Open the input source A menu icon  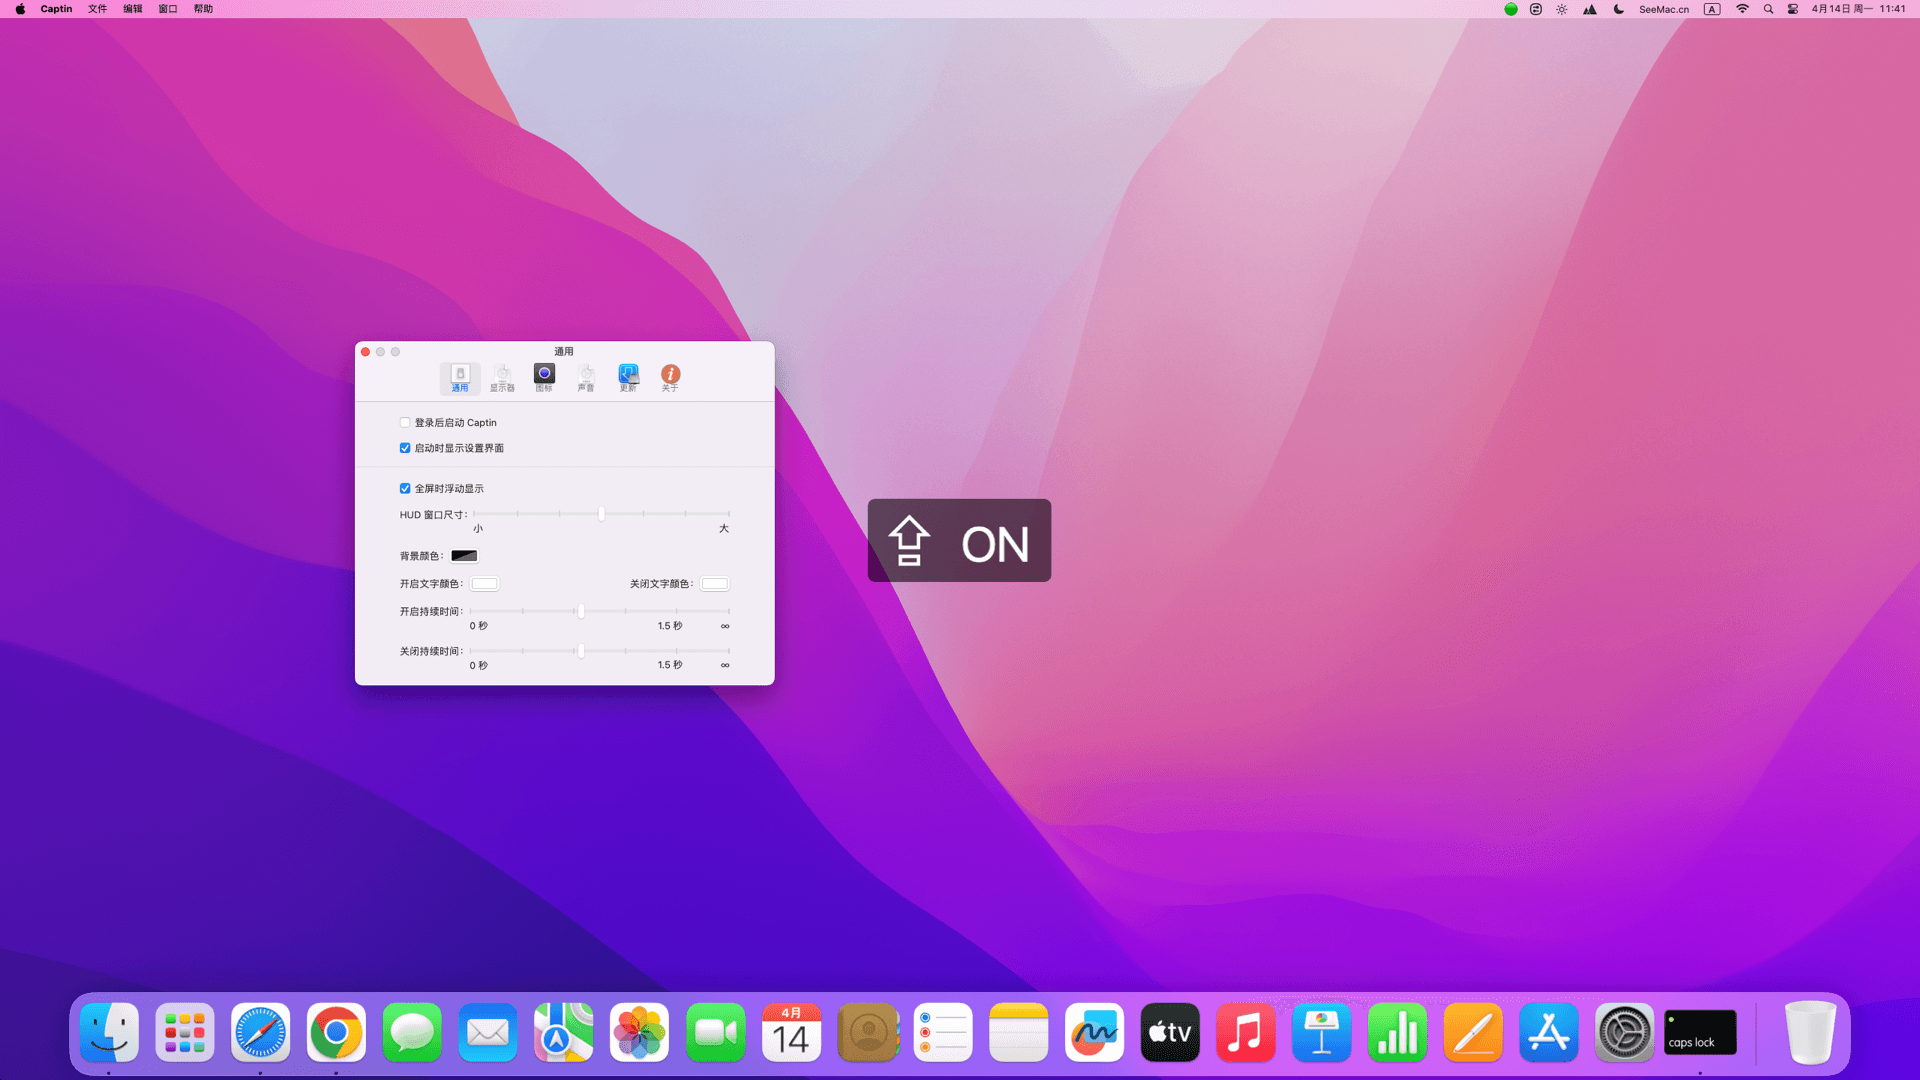pyautogui.click(x=1712, y=9)
